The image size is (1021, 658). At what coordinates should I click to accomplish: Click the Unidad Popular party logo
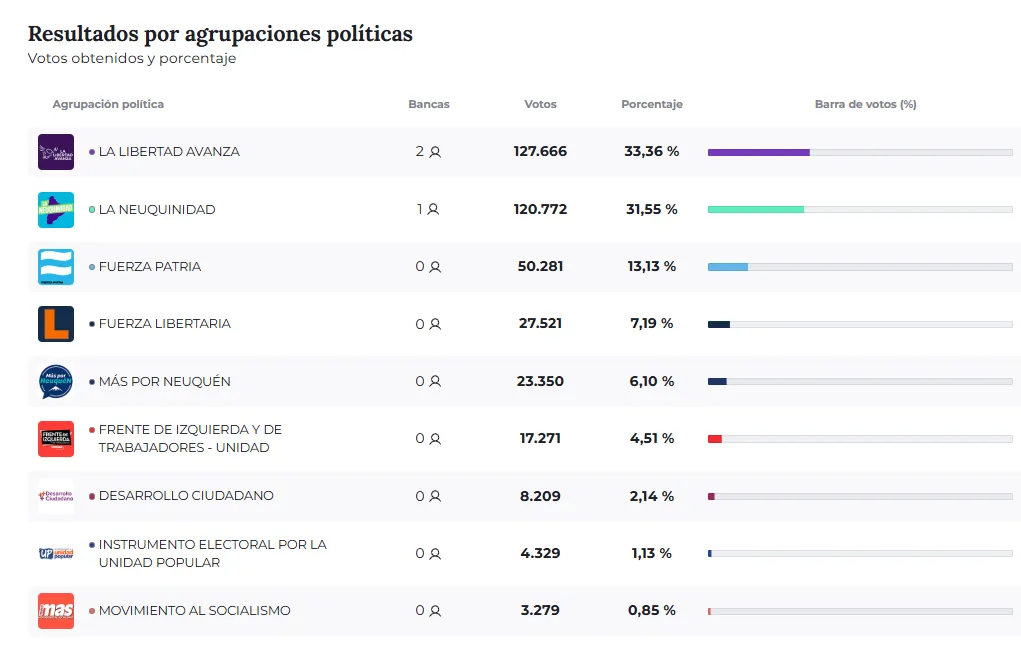(56, 553)
